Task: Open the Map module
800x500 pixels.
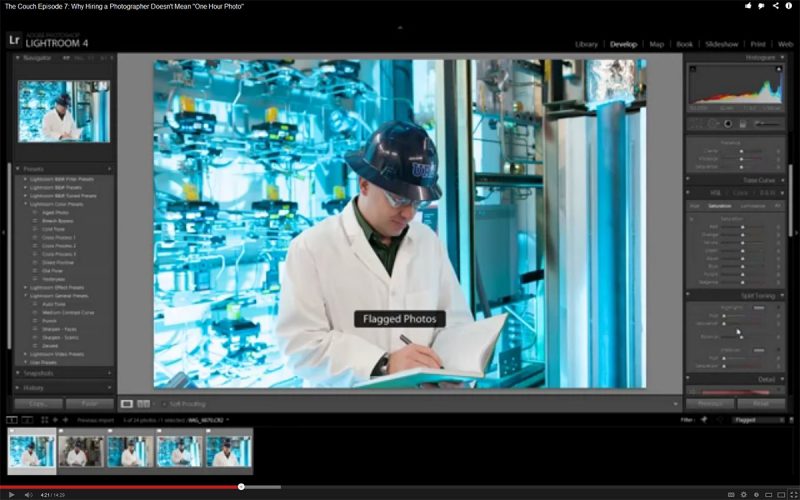Action: (656, 44)
